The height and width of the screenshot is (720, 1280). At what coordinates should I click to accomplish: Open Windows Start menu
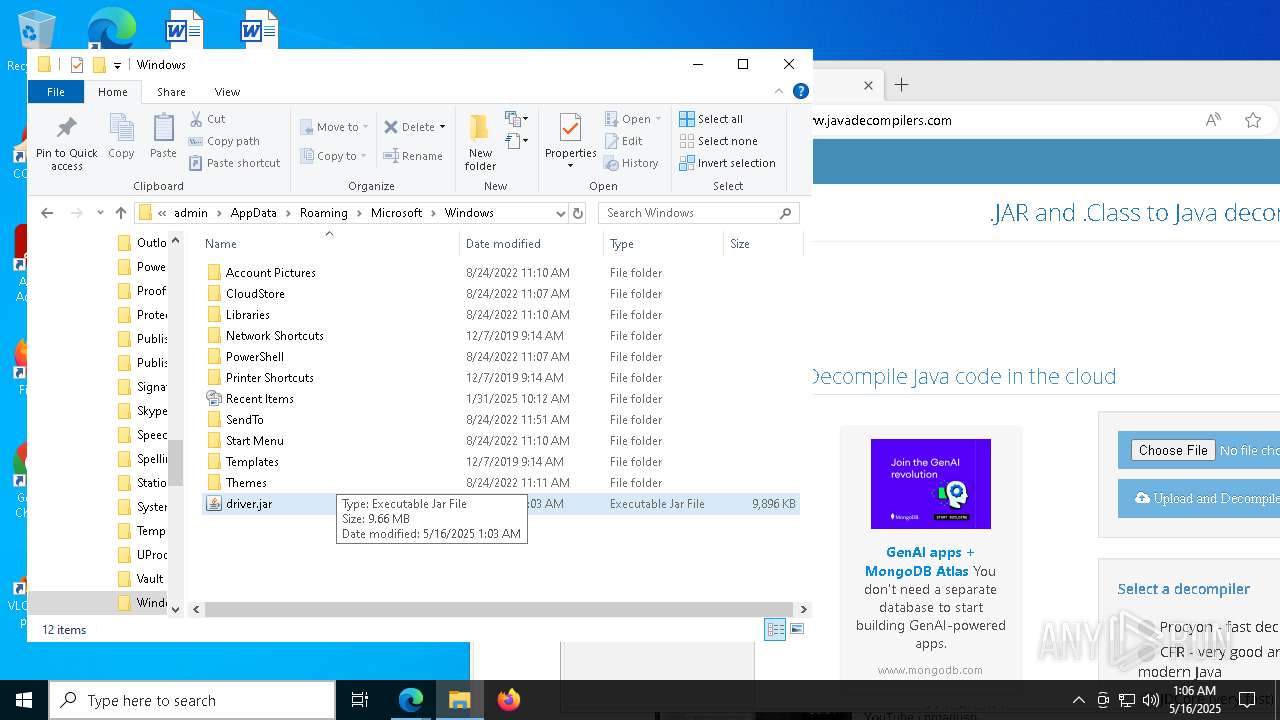24,700
